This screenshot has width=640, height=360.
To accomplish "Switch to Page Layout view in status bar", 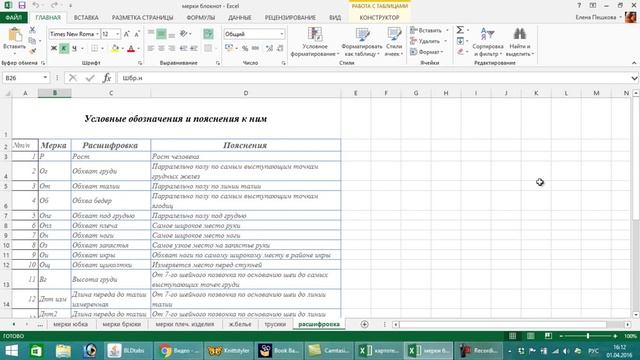I will click(x=530, y=336).
